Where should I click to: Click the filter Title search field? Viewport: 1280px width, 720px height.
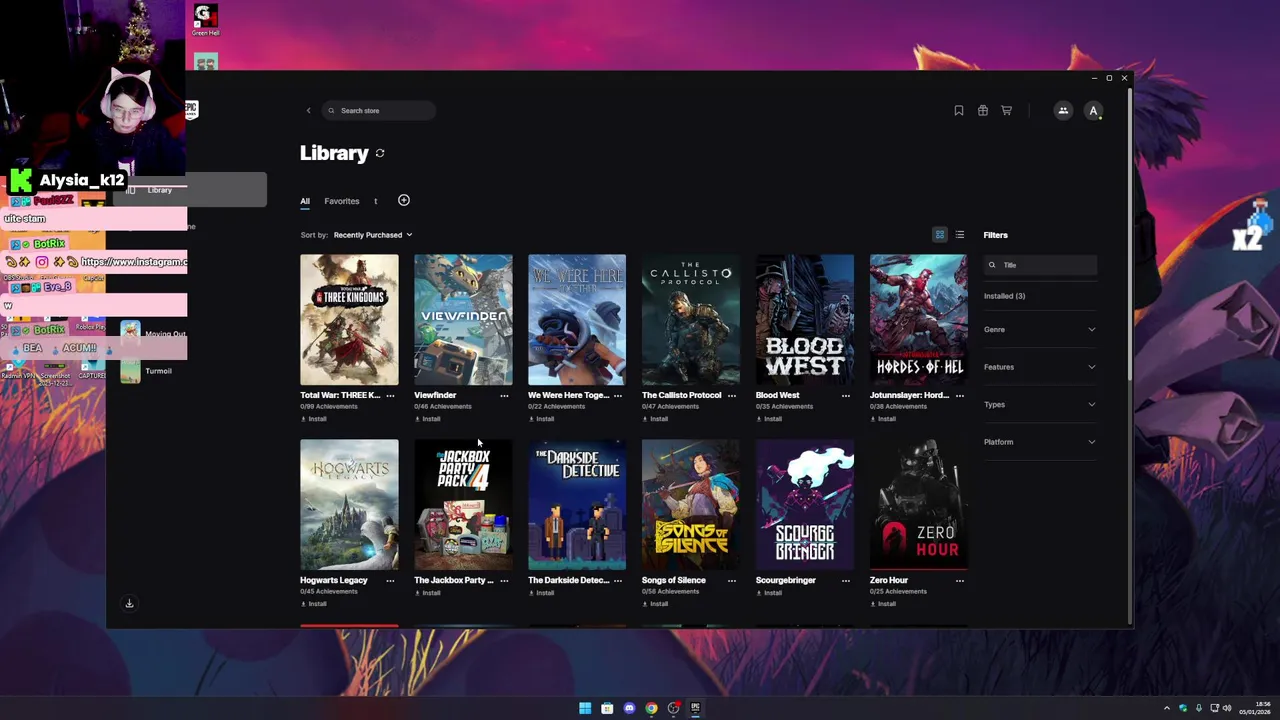click(1040, 265)
